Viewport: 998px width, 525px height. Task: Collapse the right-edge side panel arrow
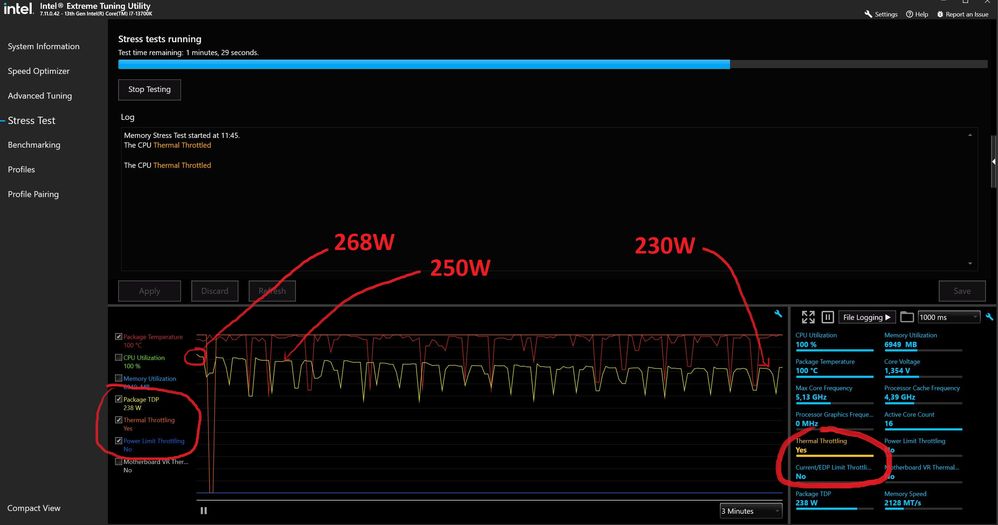click(994, 162)
